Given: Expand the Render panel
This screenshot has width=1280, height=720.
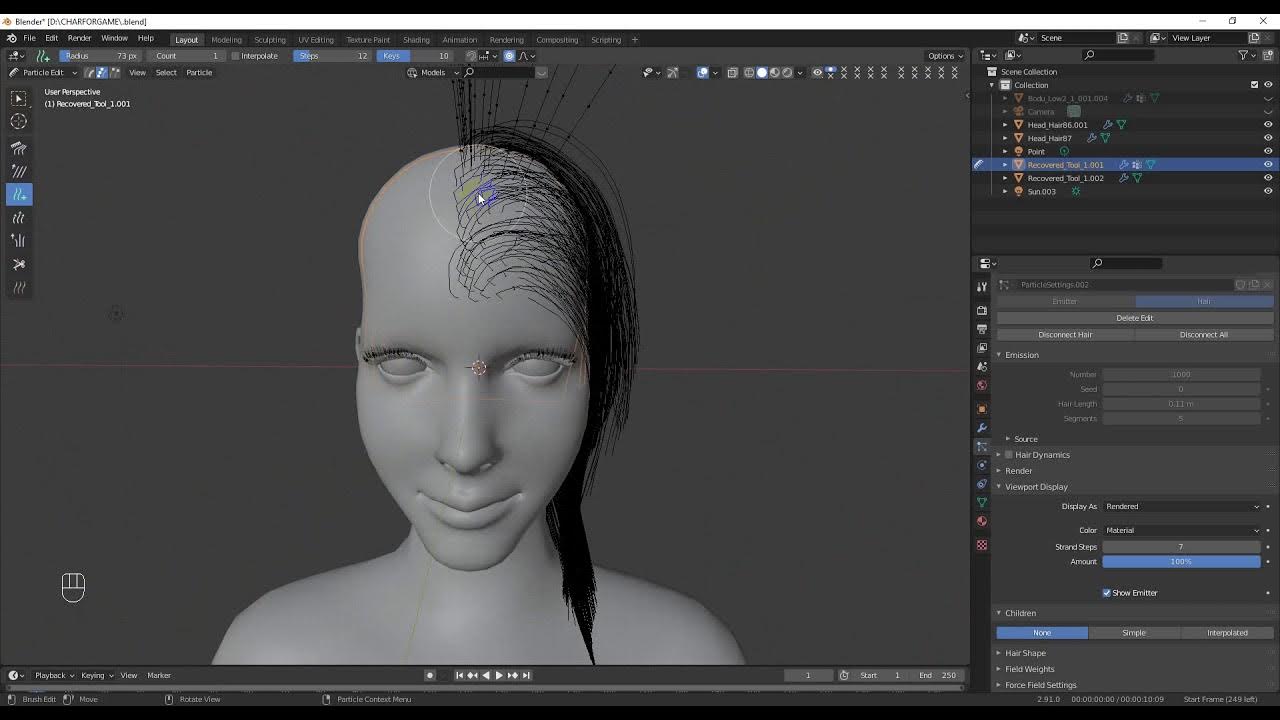Looking at the screenshot, I should (x=1019, y=471).
